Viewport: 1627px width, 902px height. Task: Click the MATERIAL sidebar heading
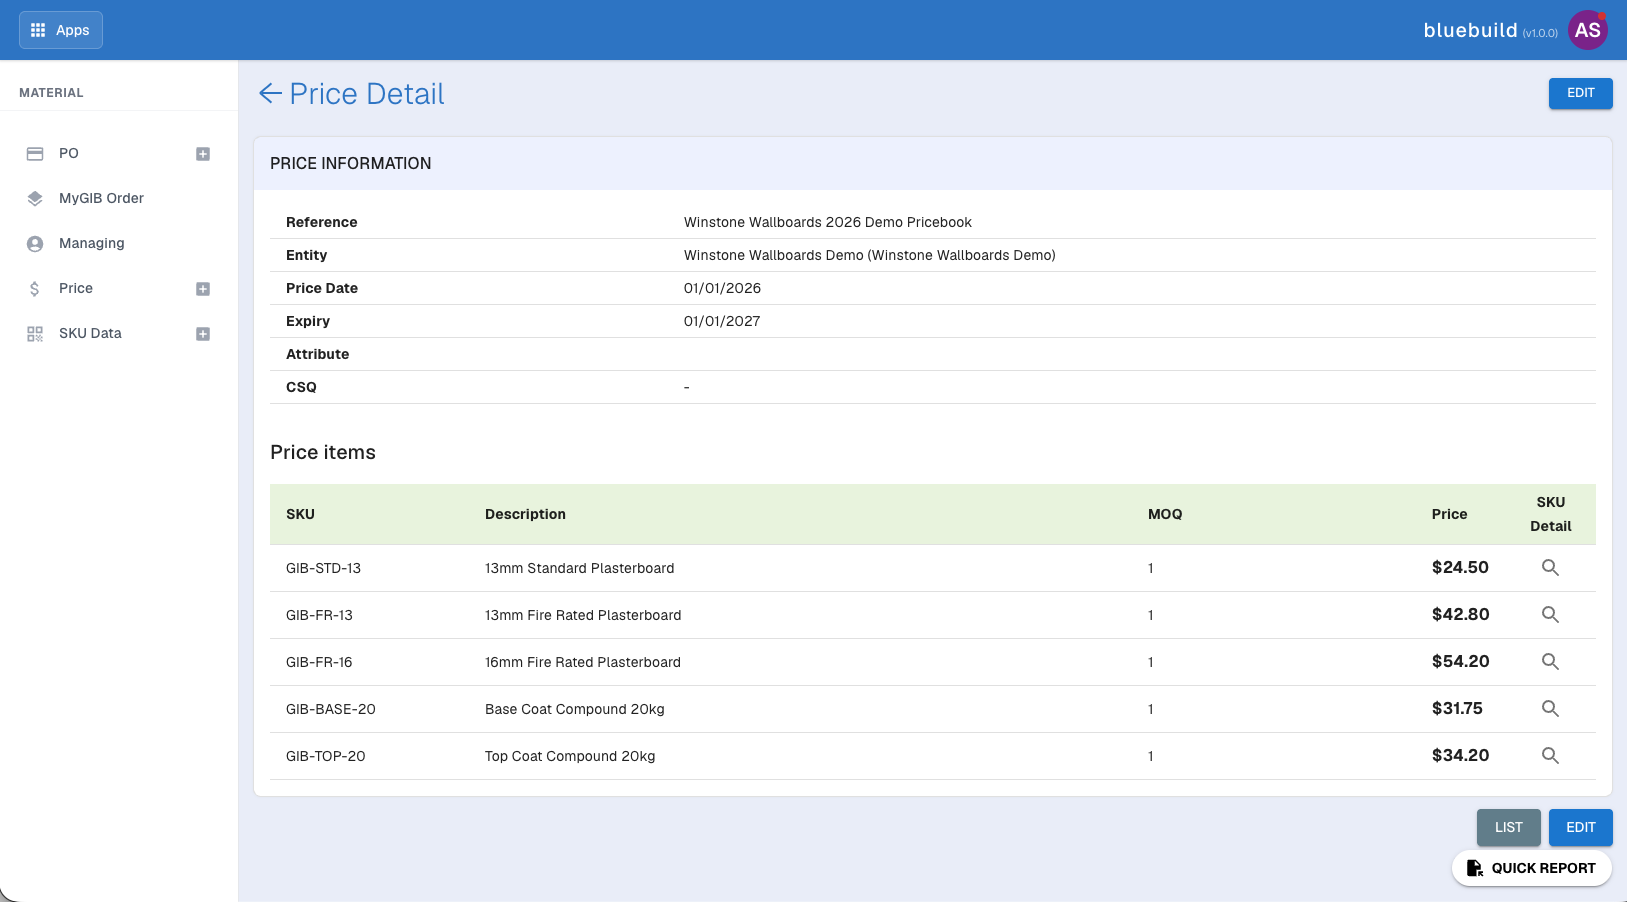[x=51, y=92]
